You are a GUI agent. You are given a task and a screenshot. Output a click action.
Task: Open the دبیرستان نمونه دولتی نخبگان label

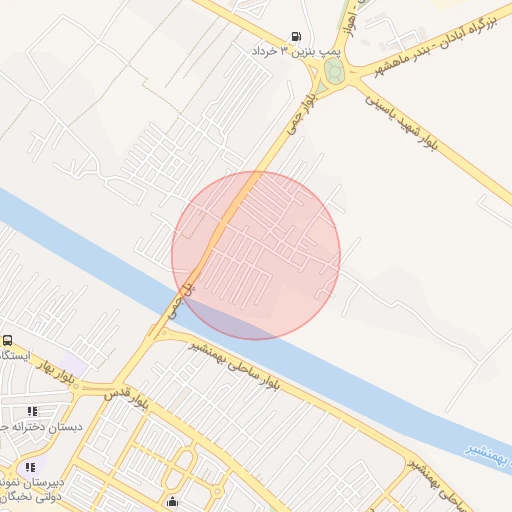(x=32, y=489)
